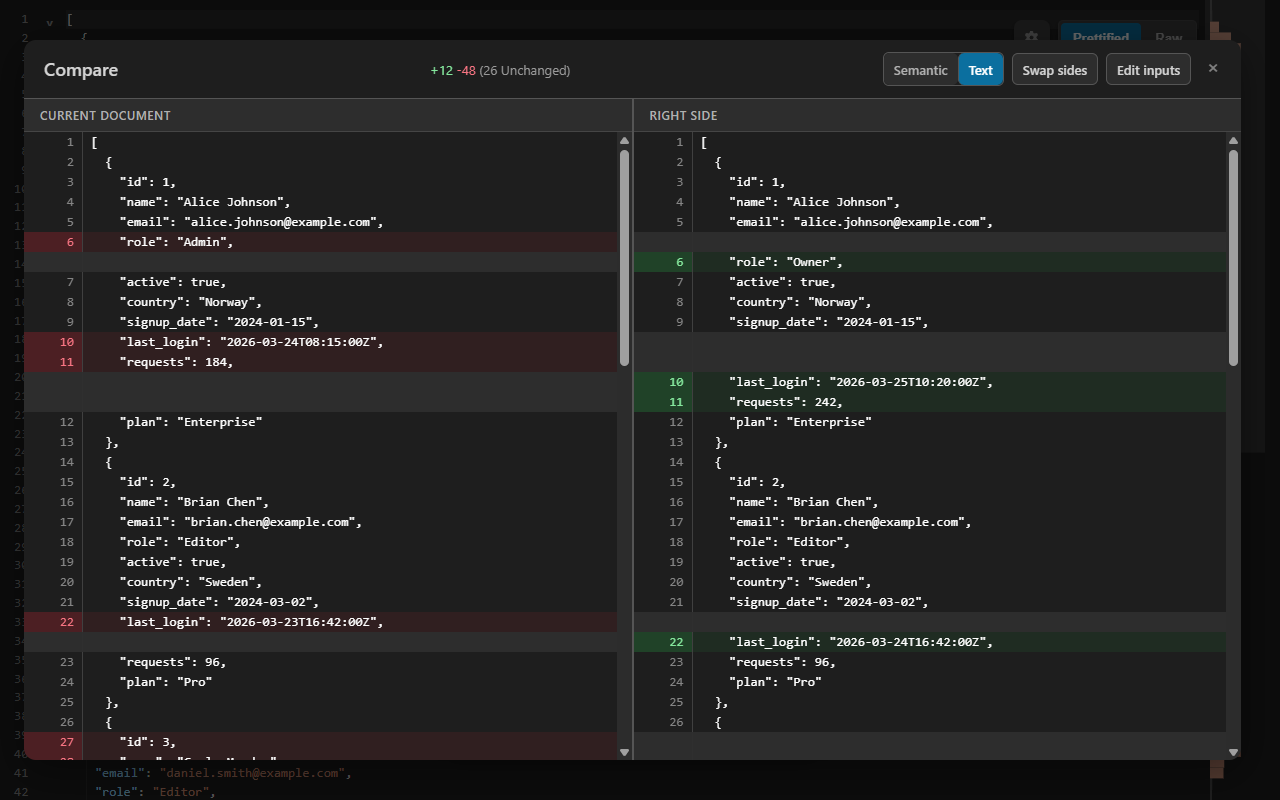Viewport: 1280px width, 800px height.
Task: Click "name": "Alice Johnson" in left pane
Action: pos(205,202)
